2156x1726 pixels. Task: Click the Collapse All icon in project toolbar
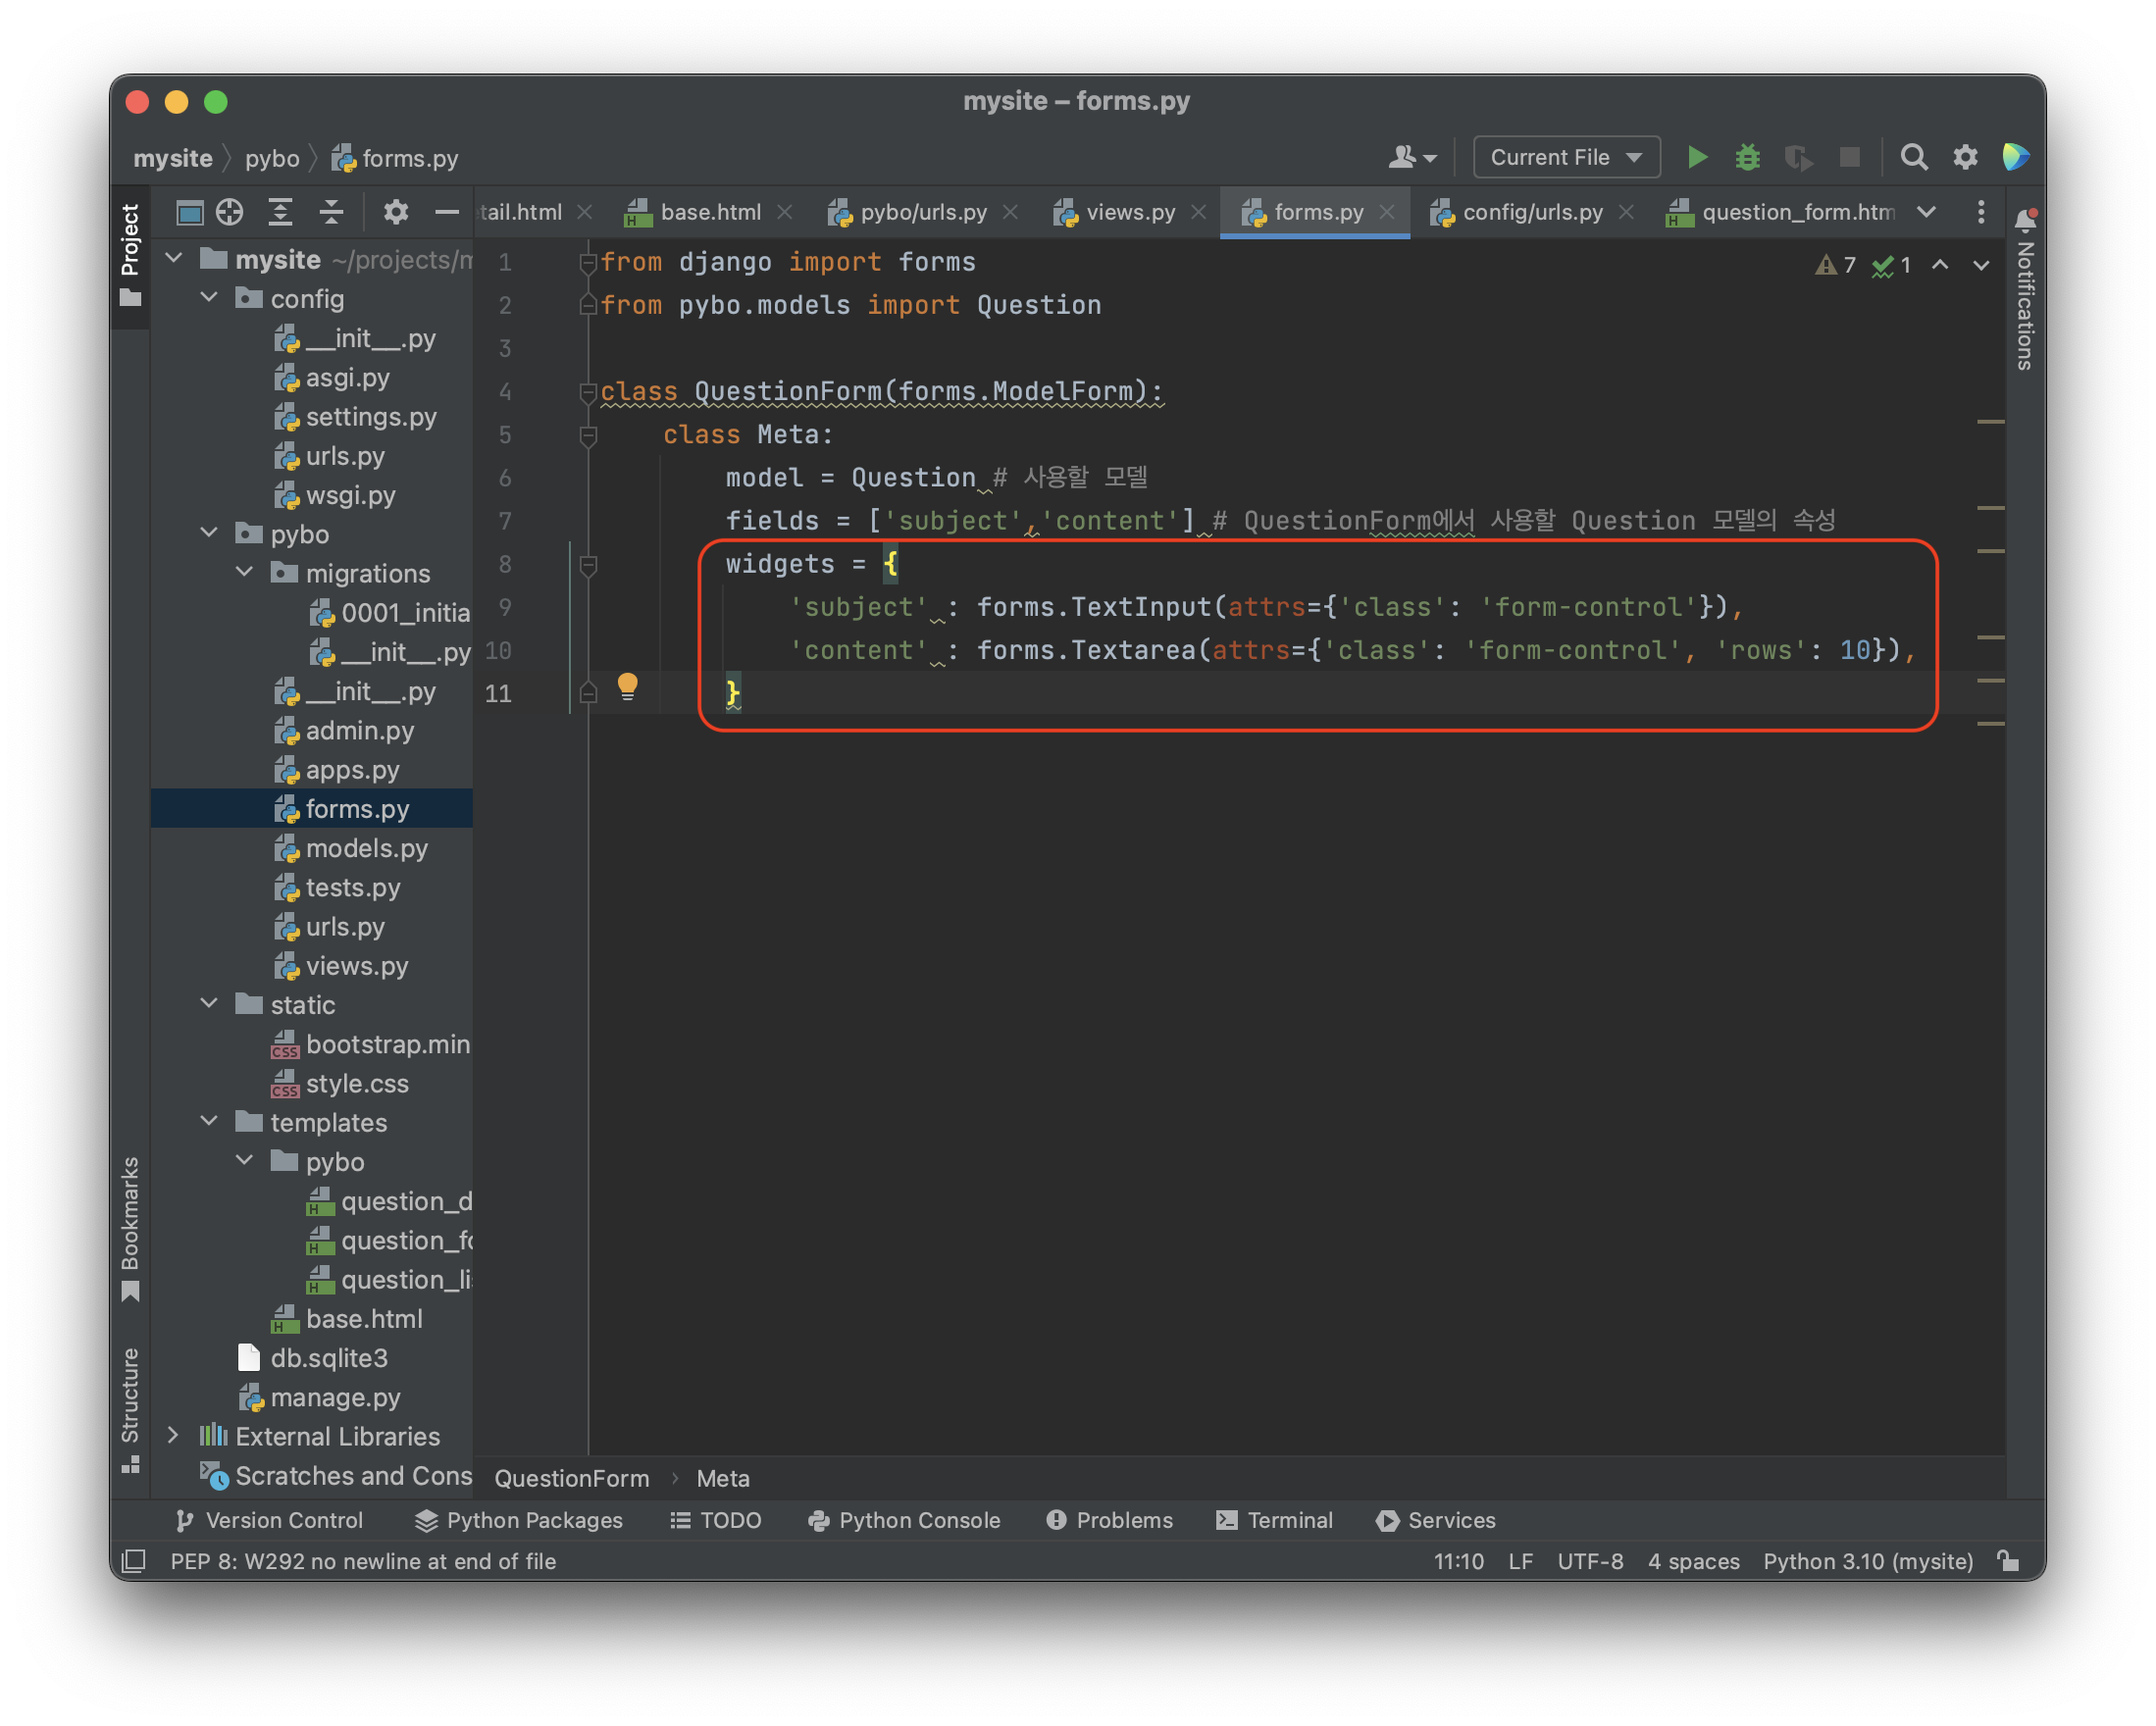tap(331, 212)
